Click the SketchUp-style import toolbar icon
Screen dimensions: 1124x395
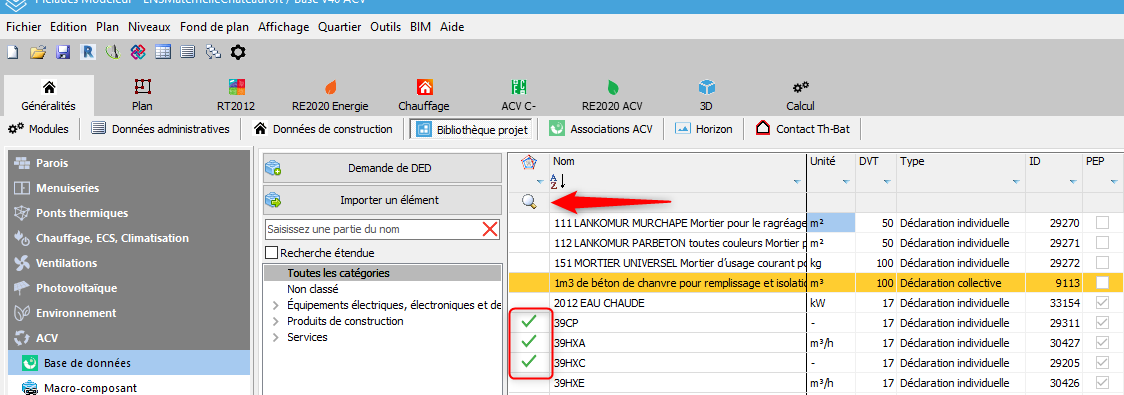(112, 52)
